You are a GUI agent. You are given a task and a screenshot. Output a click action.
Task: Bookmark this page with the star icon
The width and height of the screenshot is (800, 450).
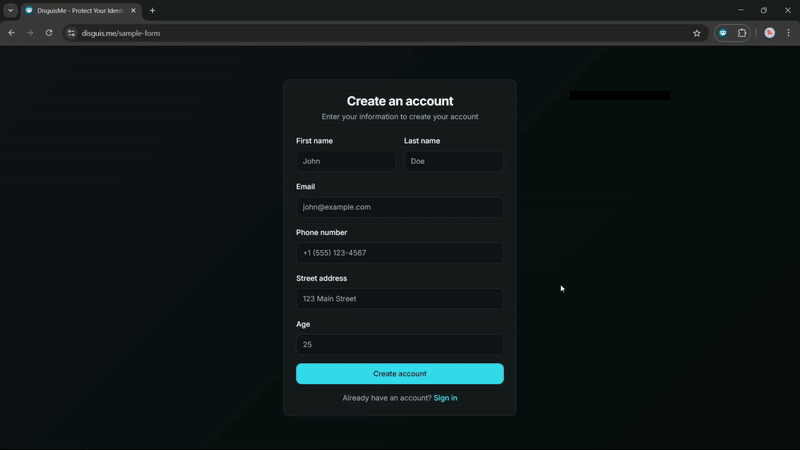pyautogui.click(x=697, y=33)
